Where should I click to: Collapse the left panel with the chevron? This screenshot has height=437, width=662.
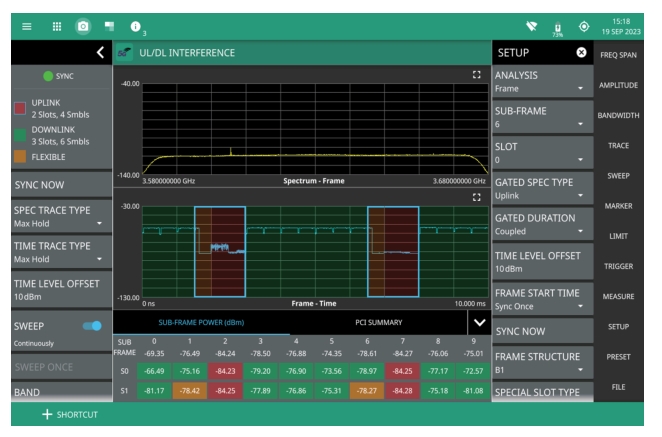[x=99, y=51]
